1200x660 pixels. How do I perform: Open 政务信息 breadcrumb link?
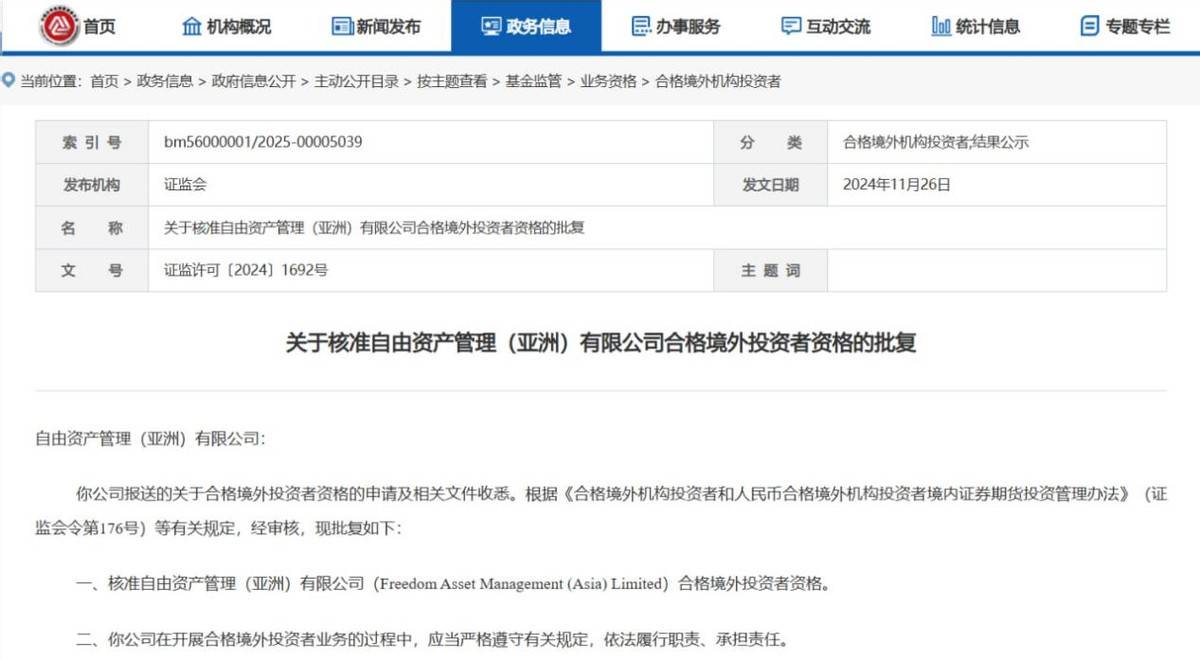(165, 81)
